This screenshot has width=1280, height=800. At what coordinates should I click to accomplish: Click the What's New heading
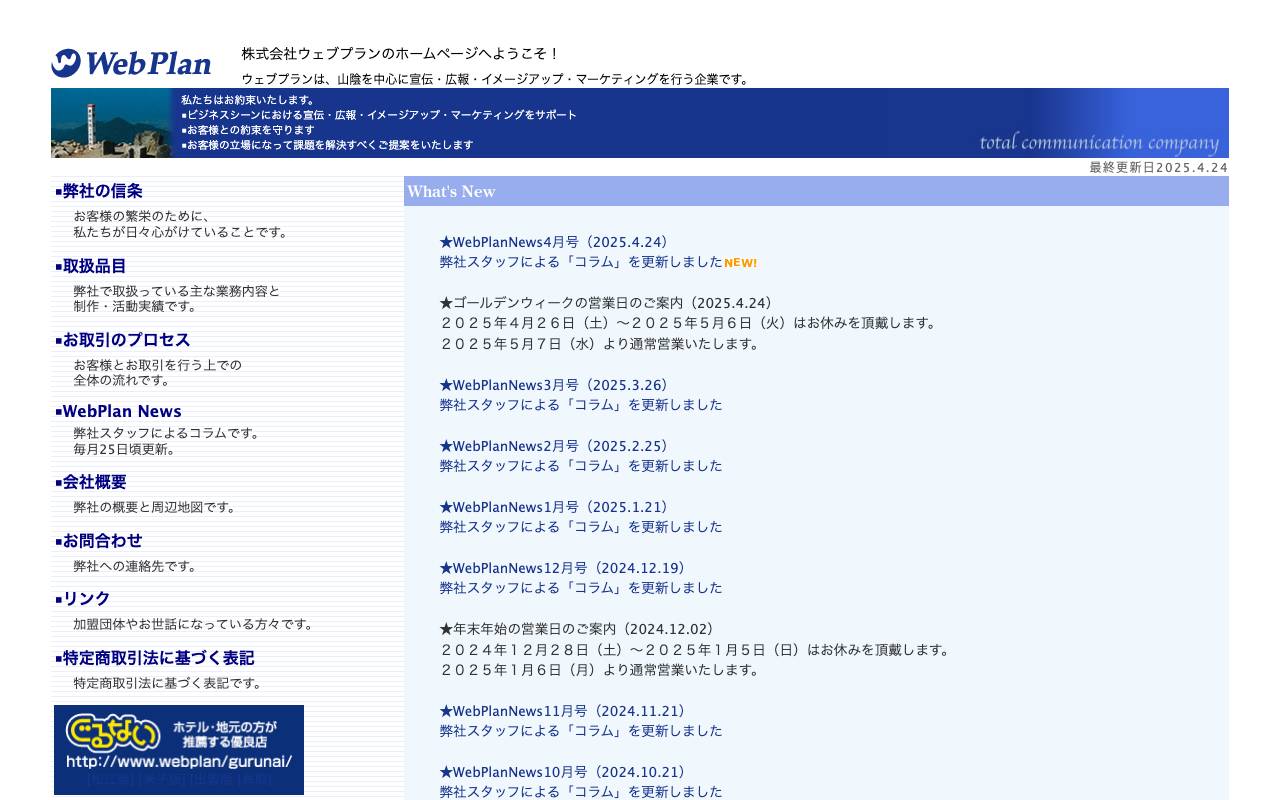[451, 192]
